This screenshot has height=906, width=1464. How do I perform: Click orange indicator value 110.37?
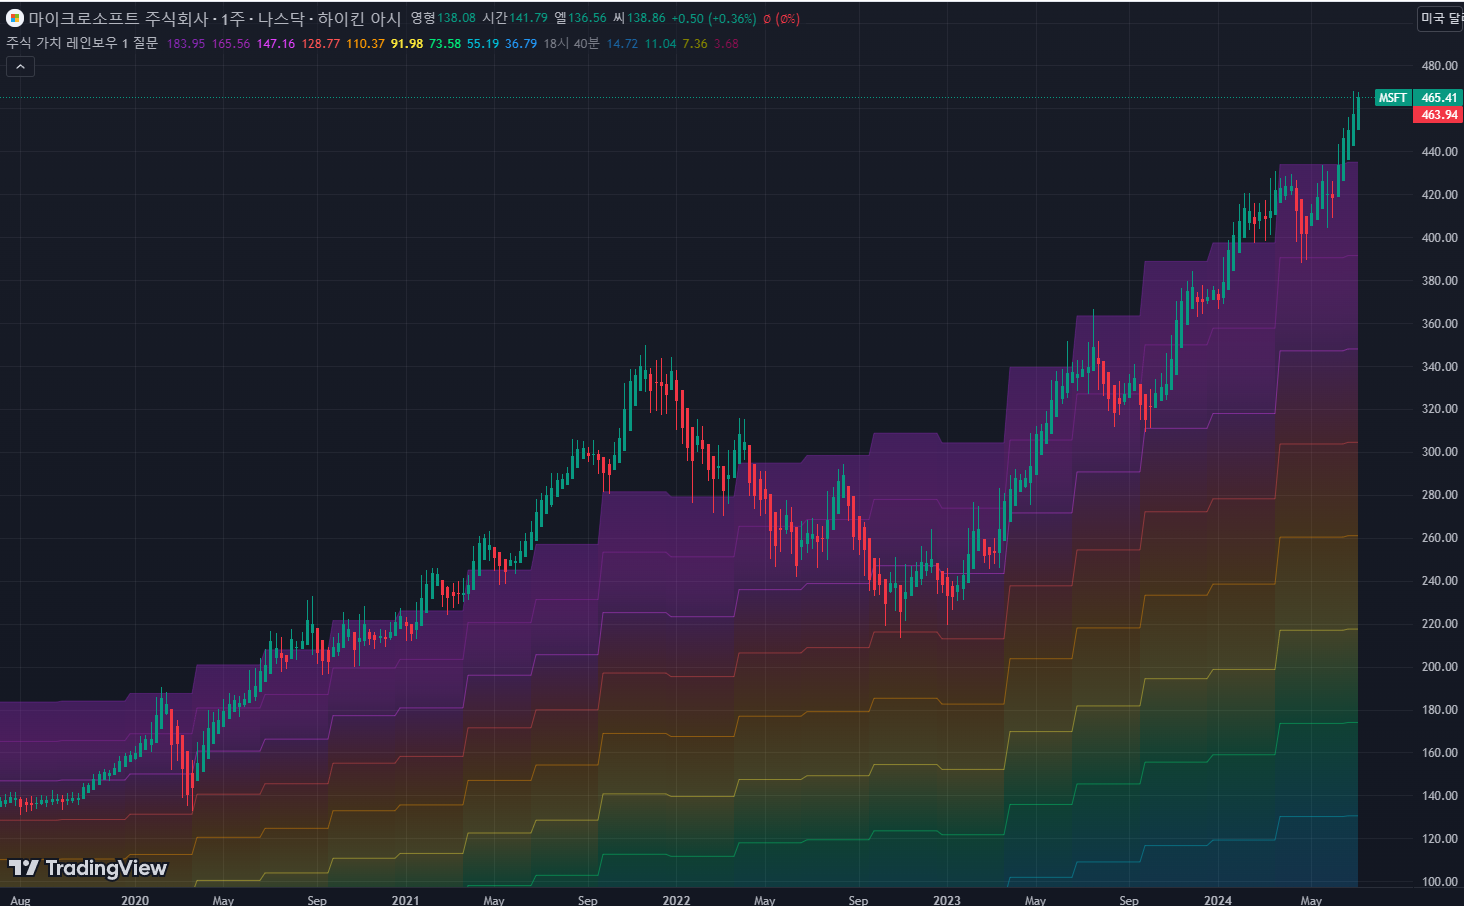366,43
